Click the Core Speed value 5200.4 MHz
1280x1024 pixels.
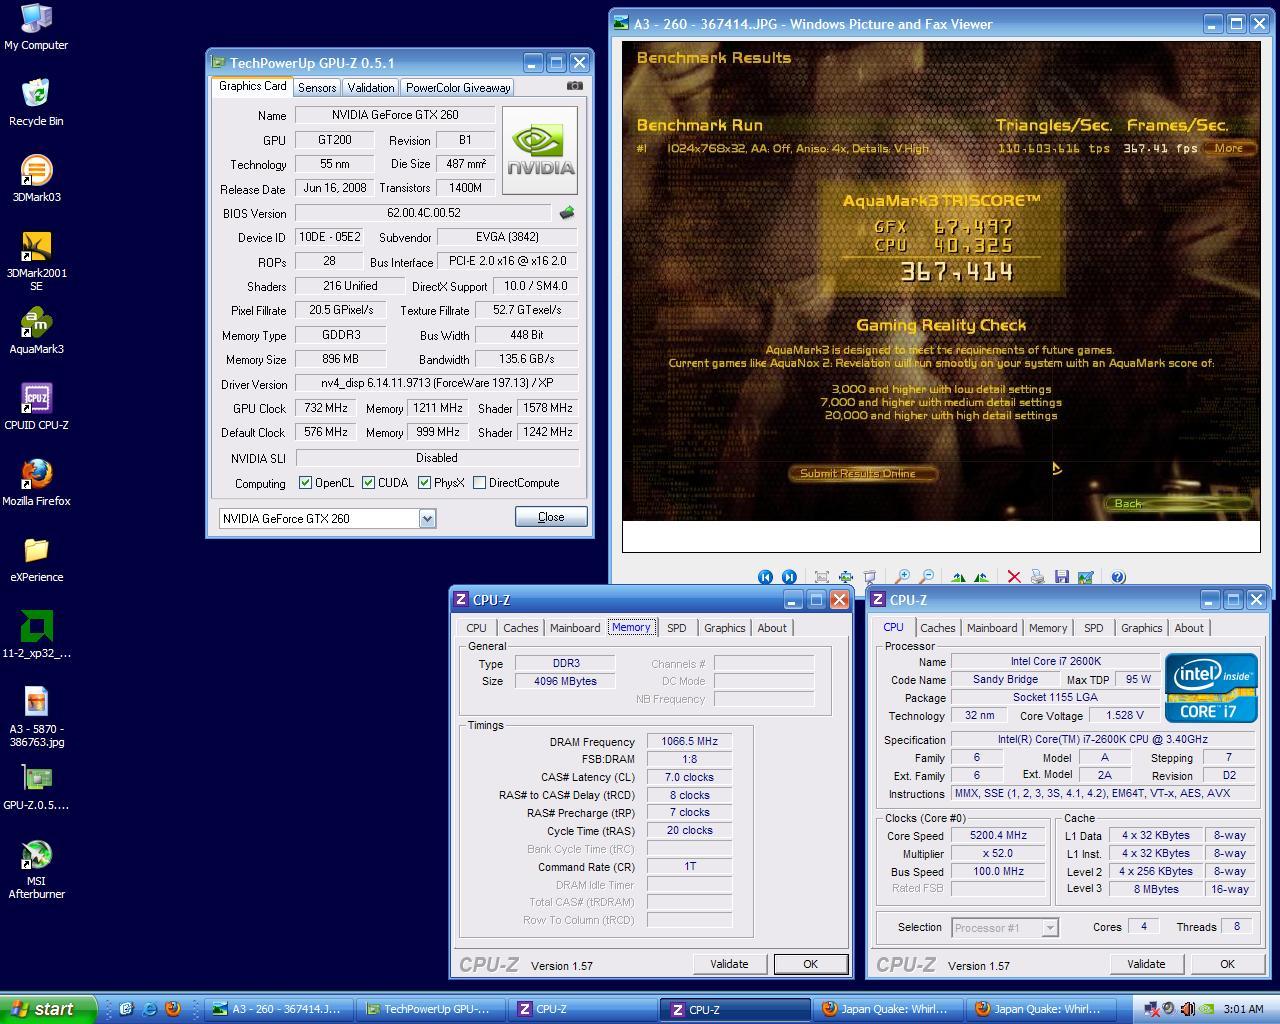pyautogui.click(x=998, y=836)
